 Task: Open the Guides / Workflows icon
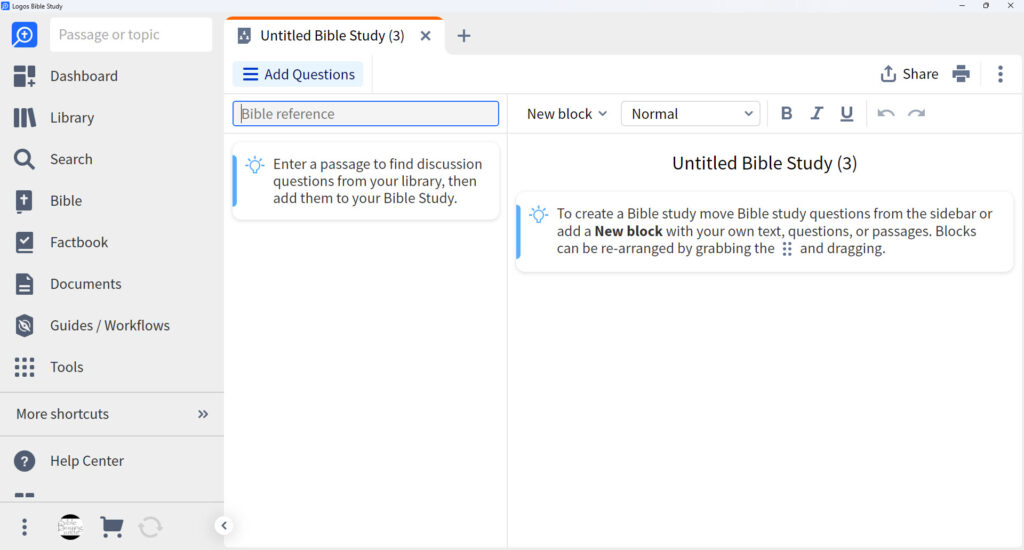pos(24,325)
